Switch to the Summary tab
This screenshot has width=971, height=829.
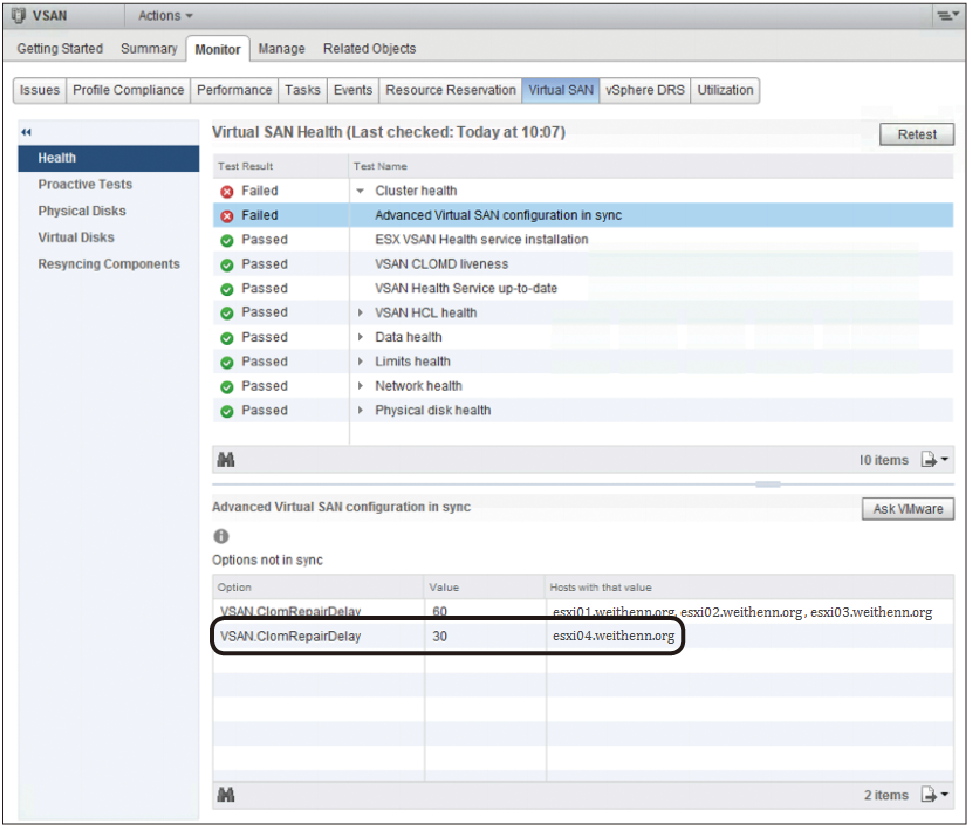[149, 49]
